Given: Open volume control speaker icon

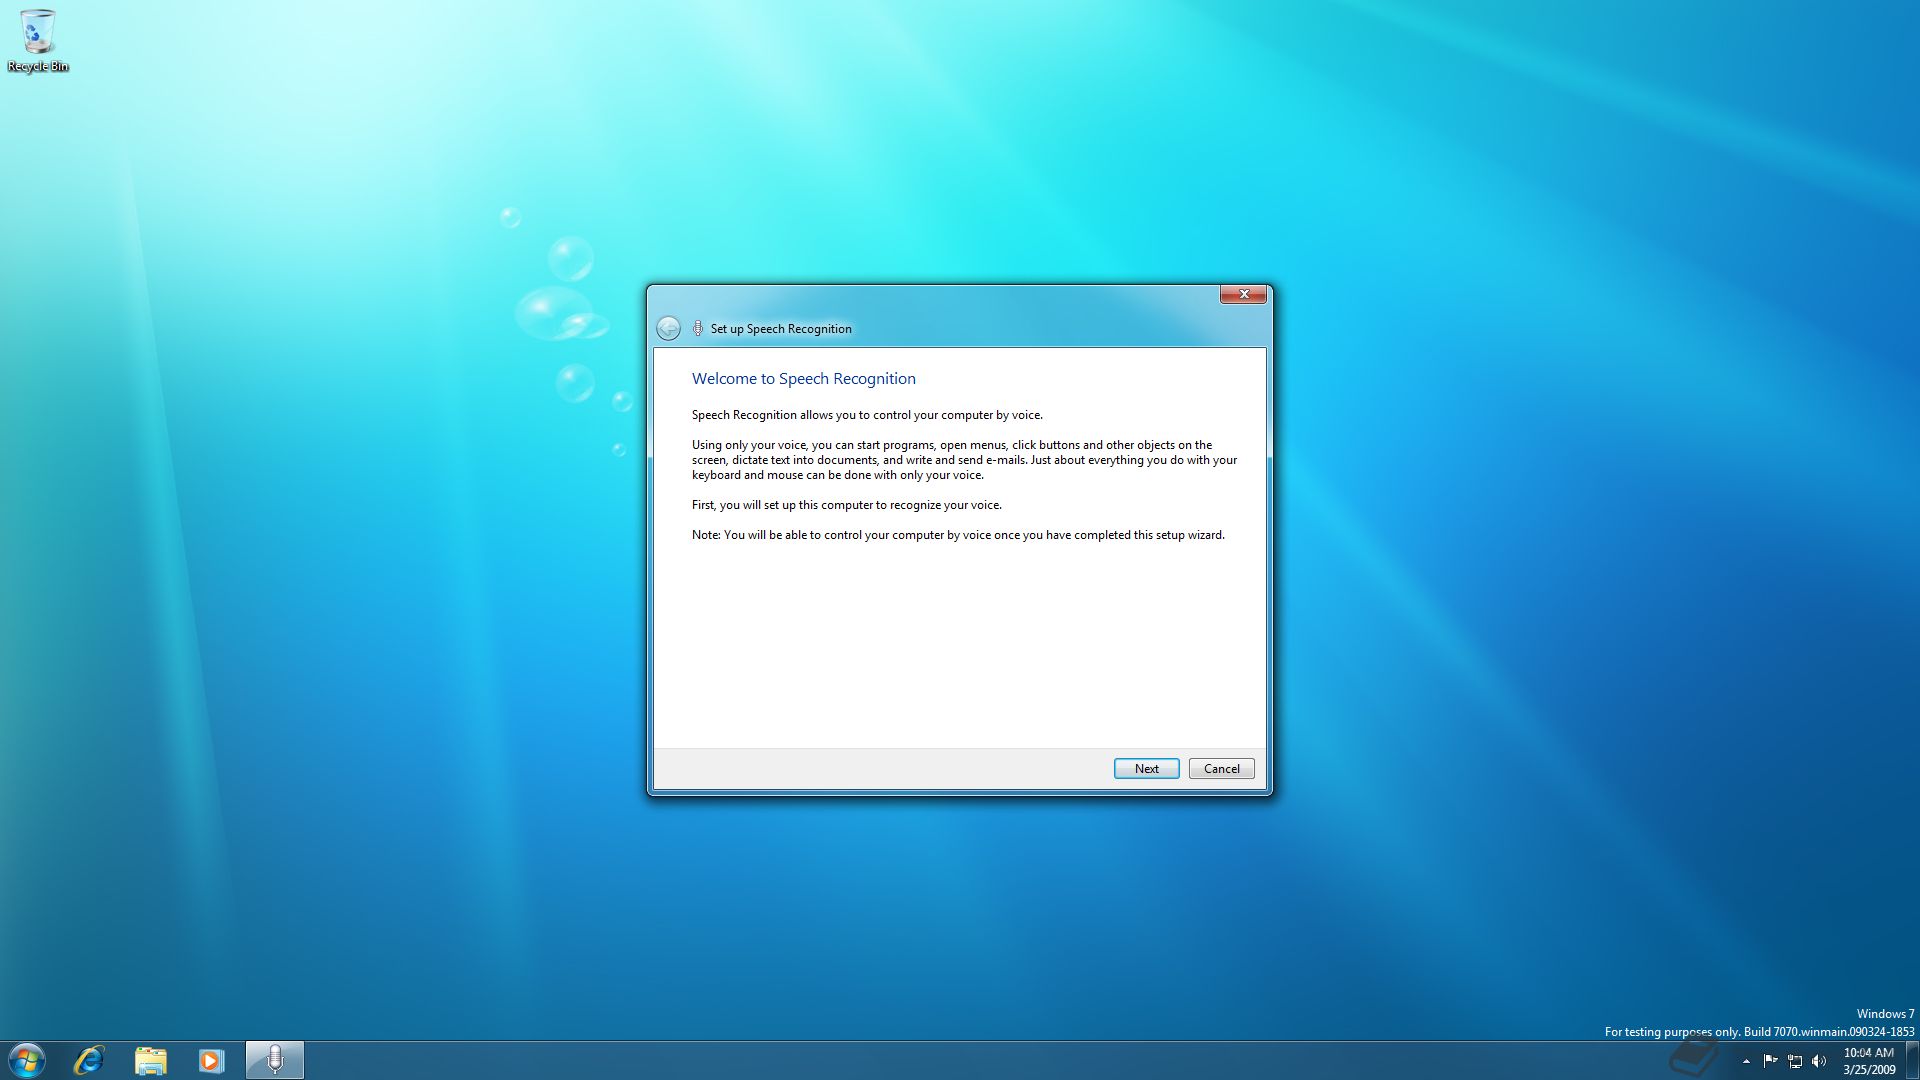Looking at the screenshot, I should point(1819,1061).
